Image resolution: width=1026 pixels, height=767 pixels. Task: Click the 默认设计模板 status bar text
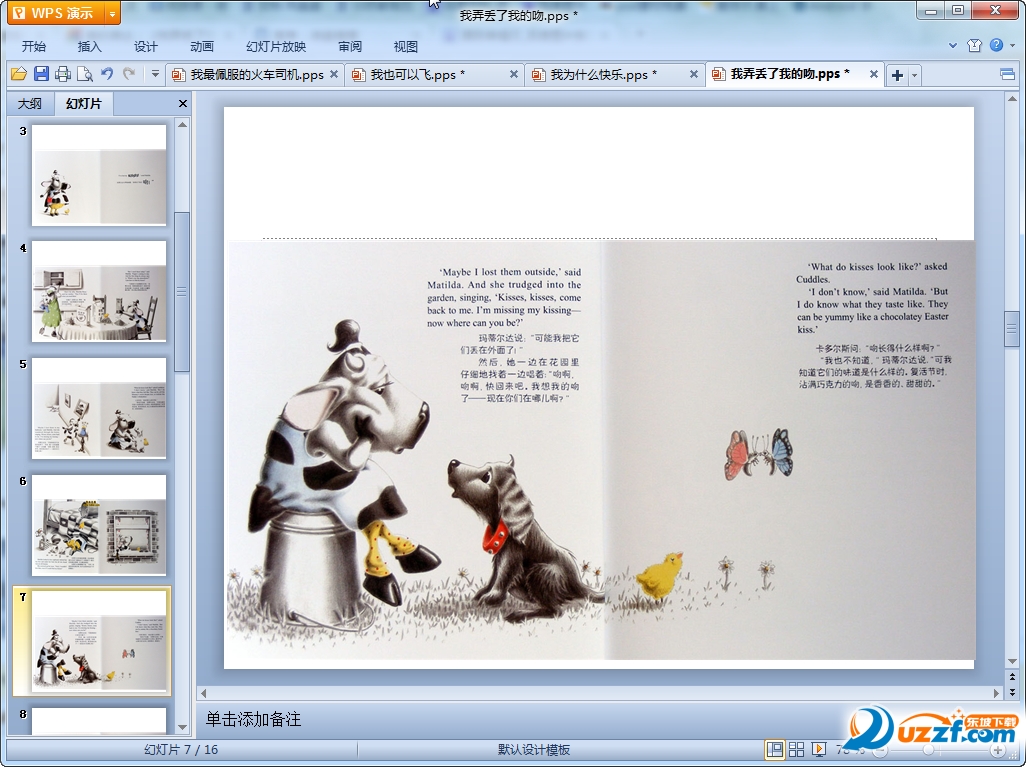[534, 750]
